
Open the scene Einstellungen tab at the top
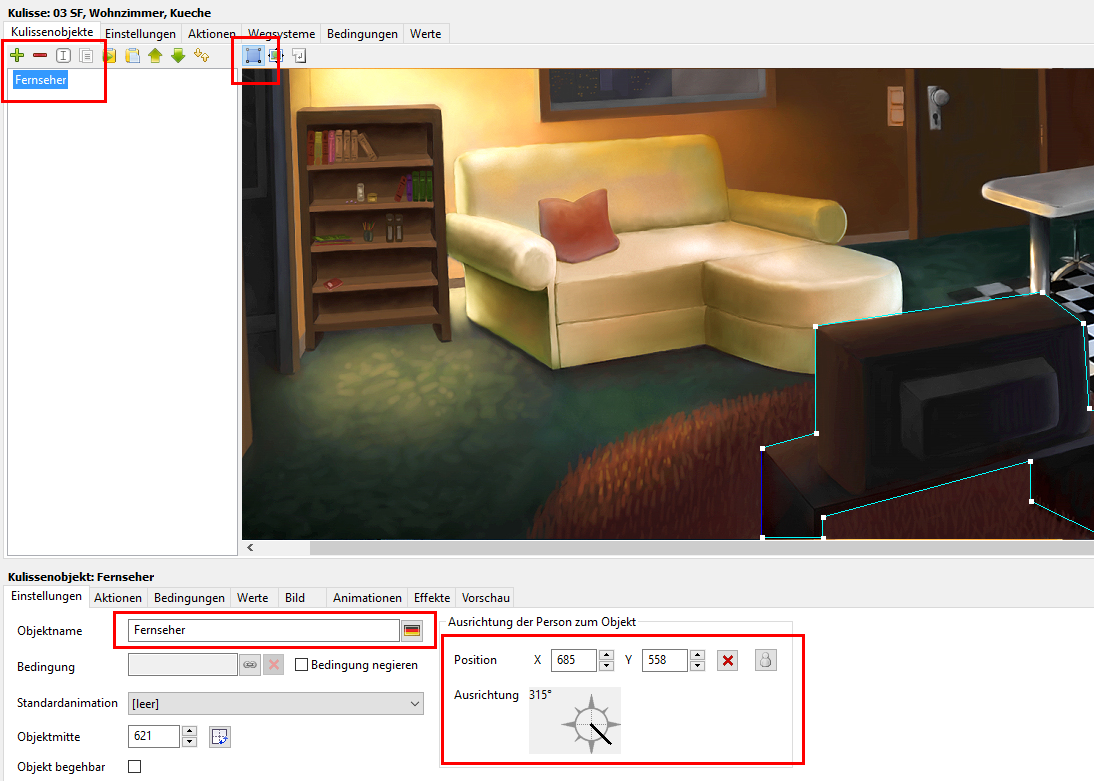[140, 34]
